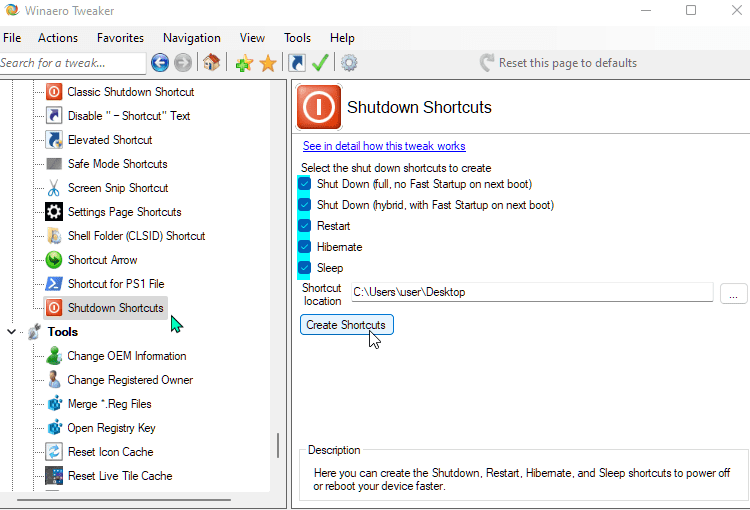
Task: Click the green Shortcut Arrow icon
Action: click(x=54, y=260)
